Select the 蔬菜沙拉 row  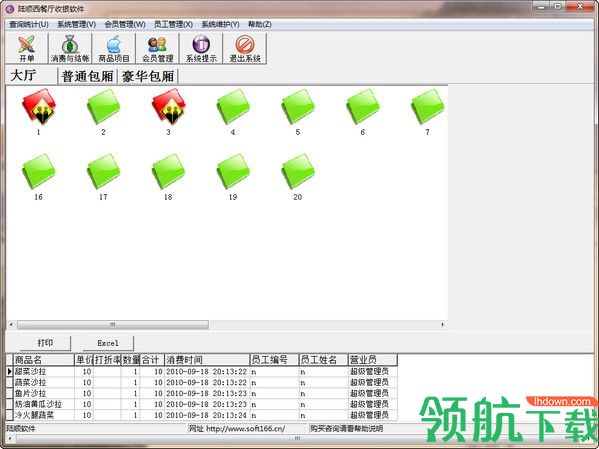click(x=201, y=382)
